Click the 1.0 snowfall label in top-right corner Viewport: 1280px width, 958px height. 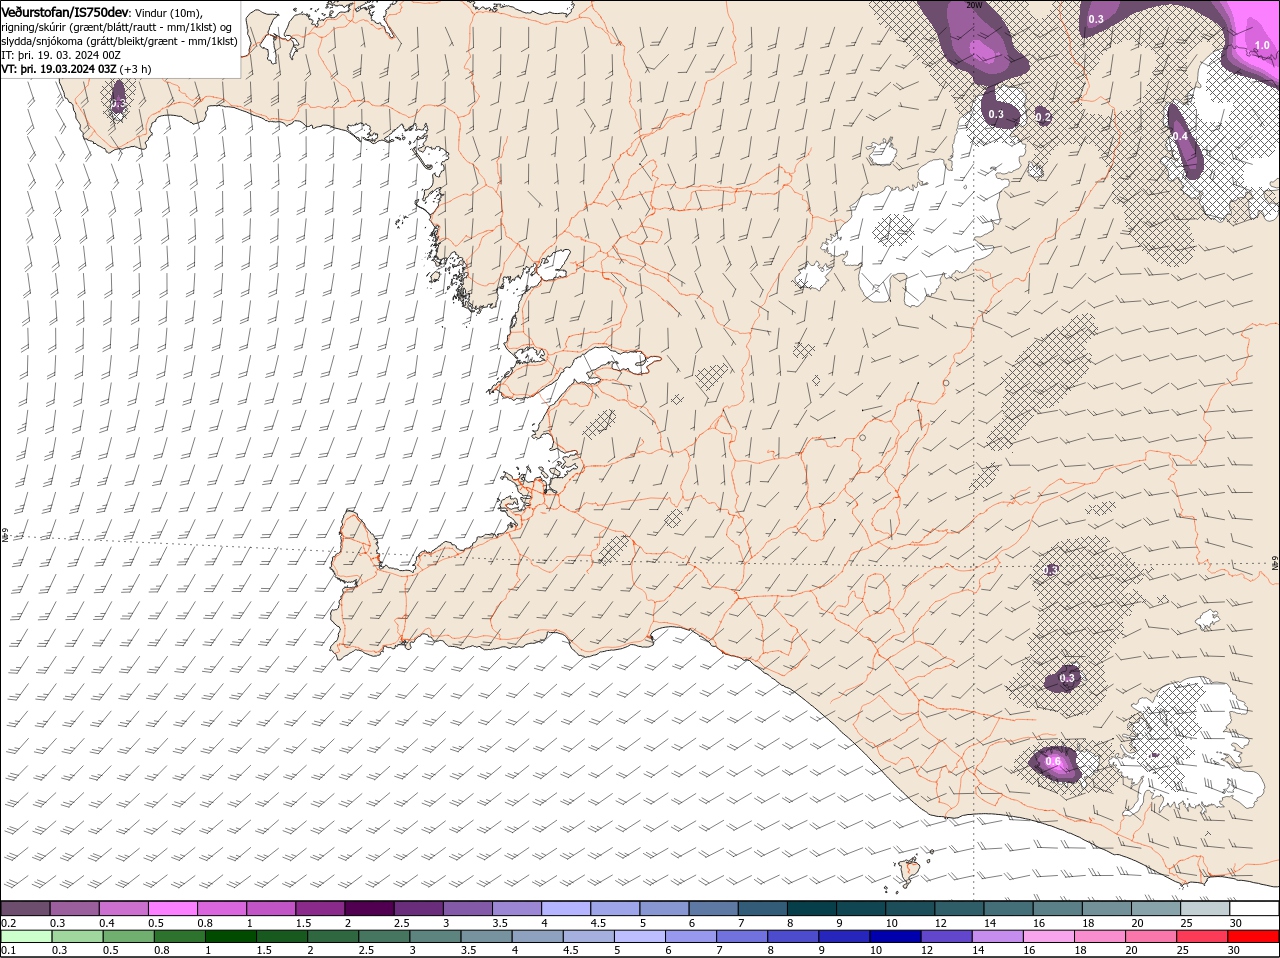point(1262,45)
